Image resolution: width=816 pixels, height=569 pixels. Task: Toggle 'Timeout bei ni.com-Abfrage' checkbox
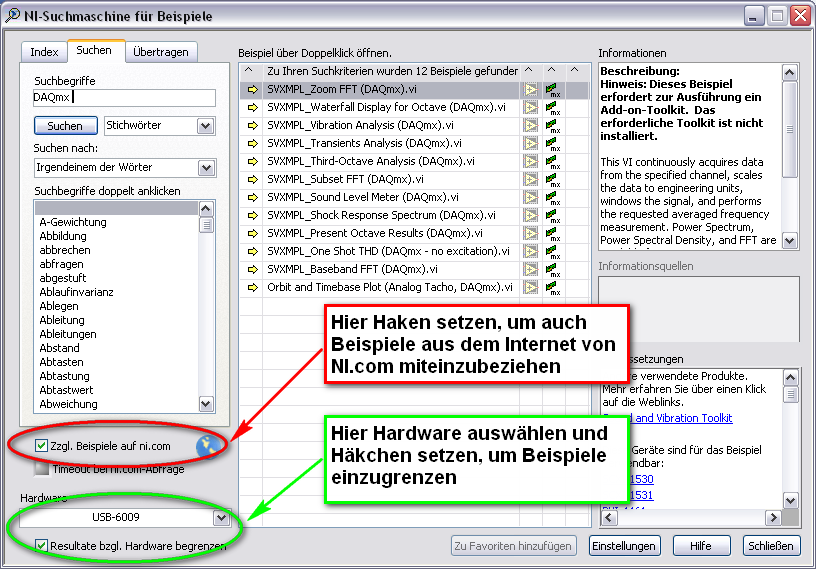41,469
